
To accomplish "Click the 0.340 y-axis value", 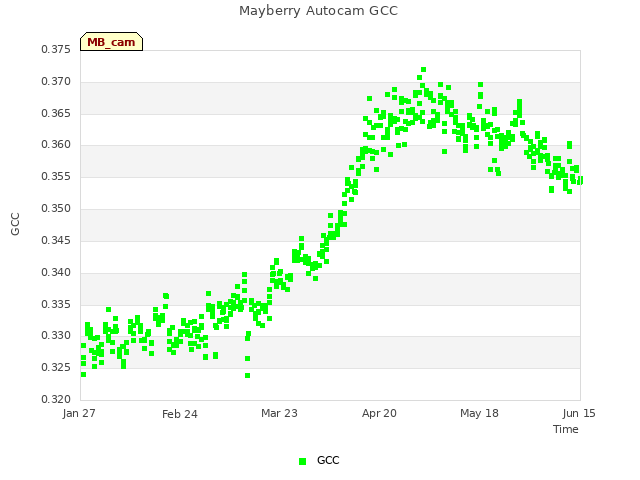I will pos(56,272).
